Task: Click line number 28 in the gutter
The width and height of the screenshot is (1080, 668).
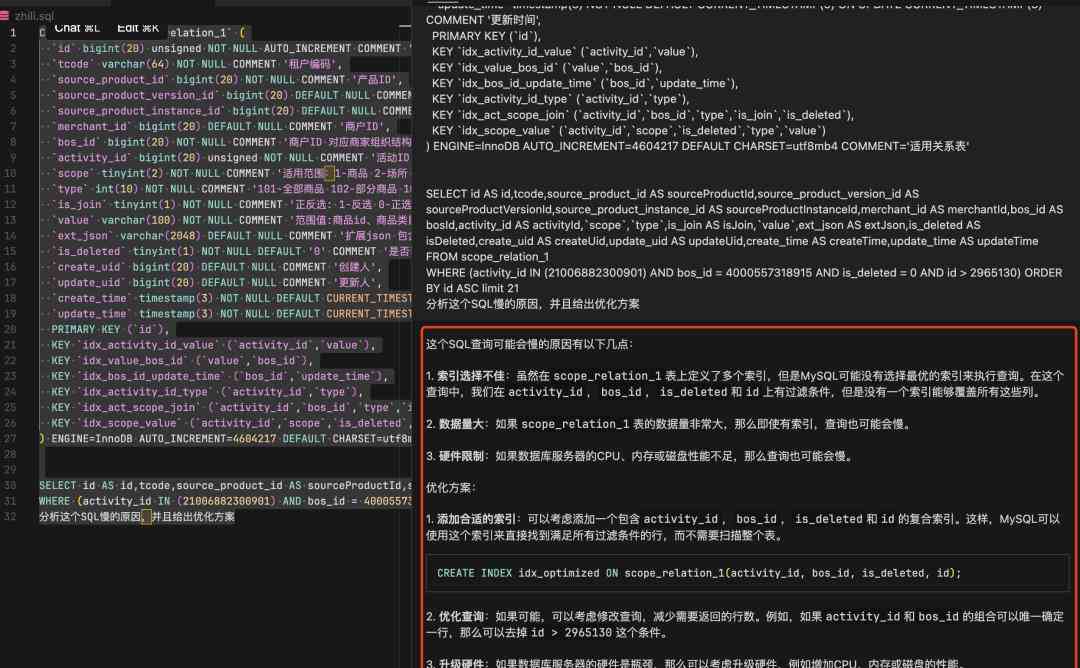Action: 10,455
